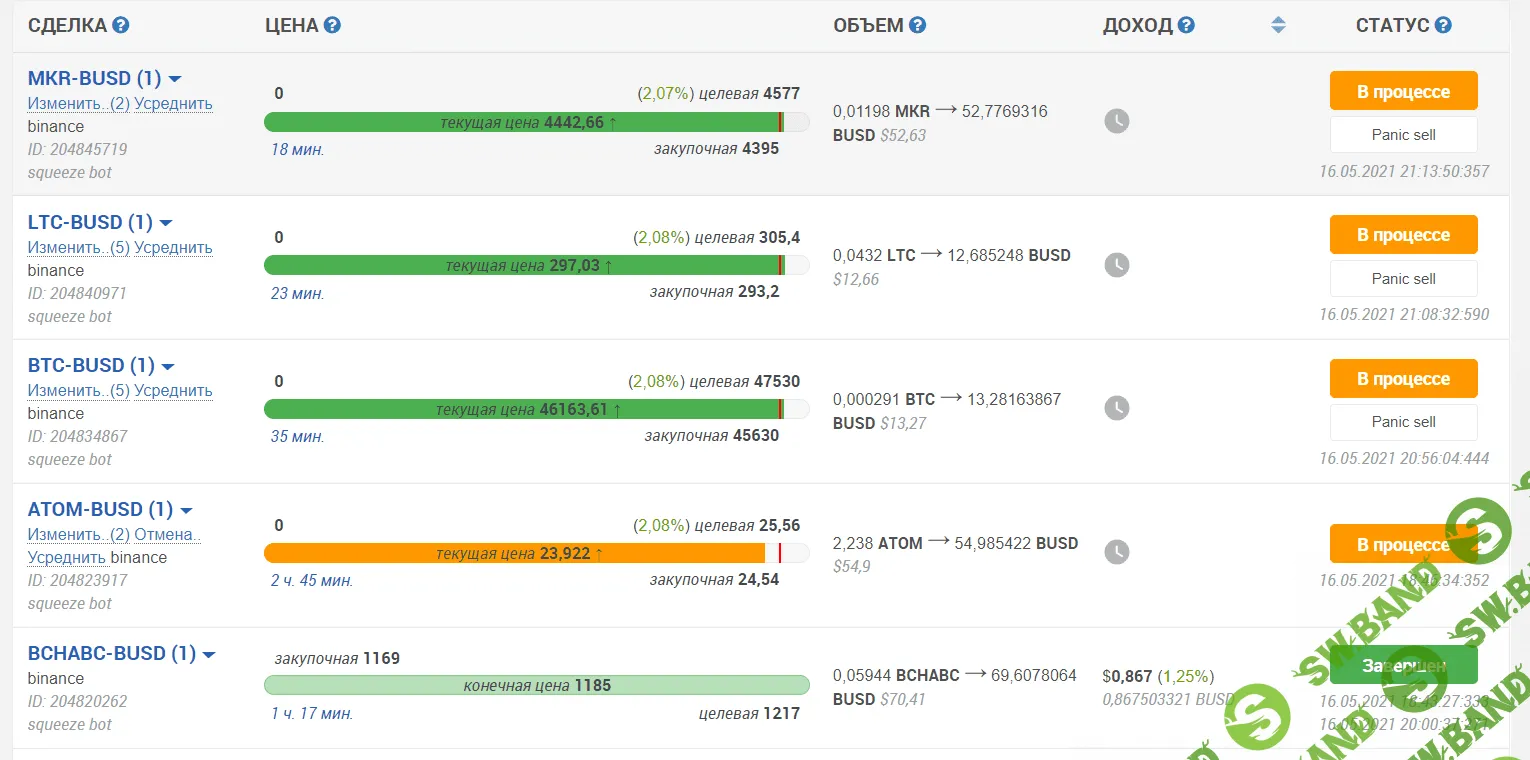Screen dimensions: 1530x760
Task: Click the orange ATOM-BUSD price progress bar
Action: (514, 553)
